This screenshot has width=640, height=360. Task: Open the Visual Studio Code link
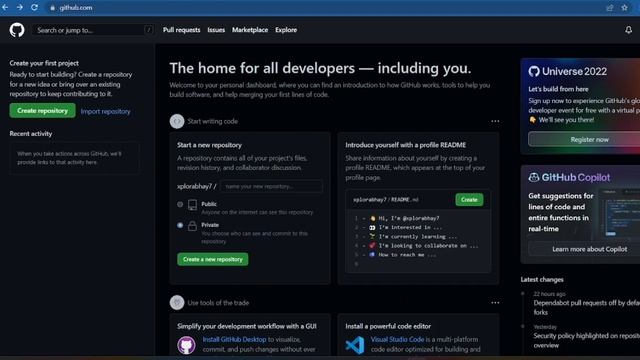tap(397, 339)
